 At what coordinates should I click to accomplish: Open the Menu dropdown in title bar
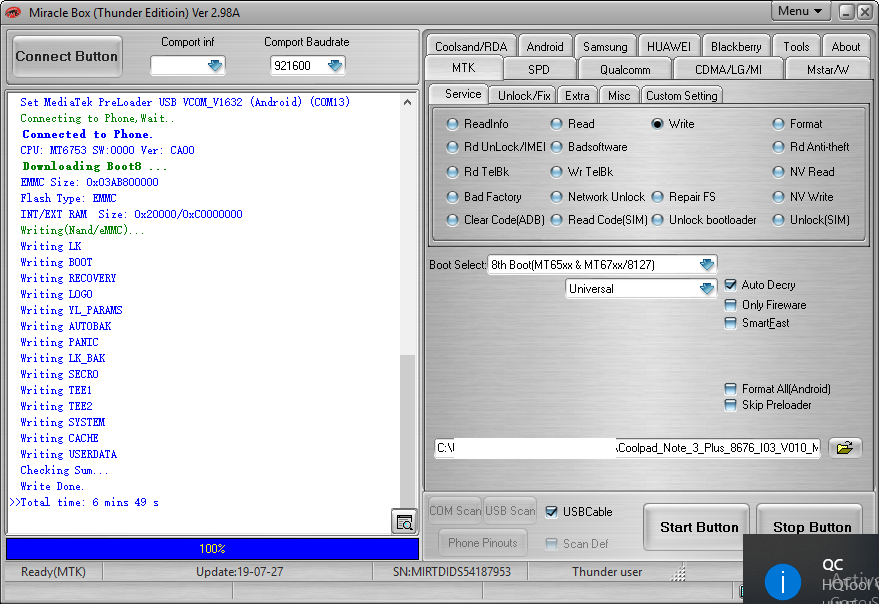(x=800, y=11)
